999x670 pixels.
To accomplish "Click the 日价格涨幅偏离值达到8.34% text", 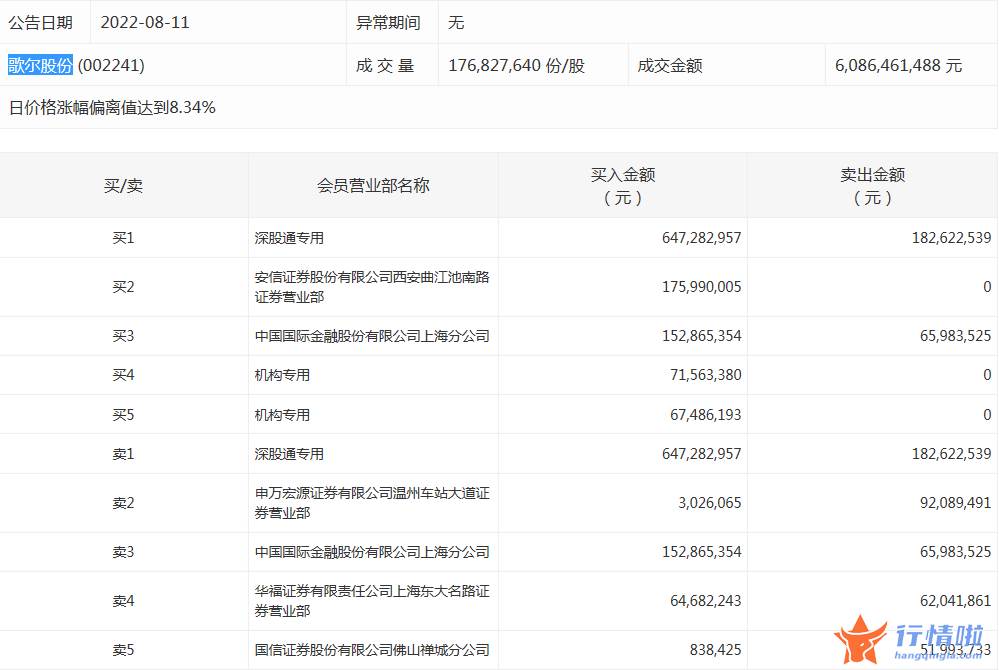I will coord(112,107).
